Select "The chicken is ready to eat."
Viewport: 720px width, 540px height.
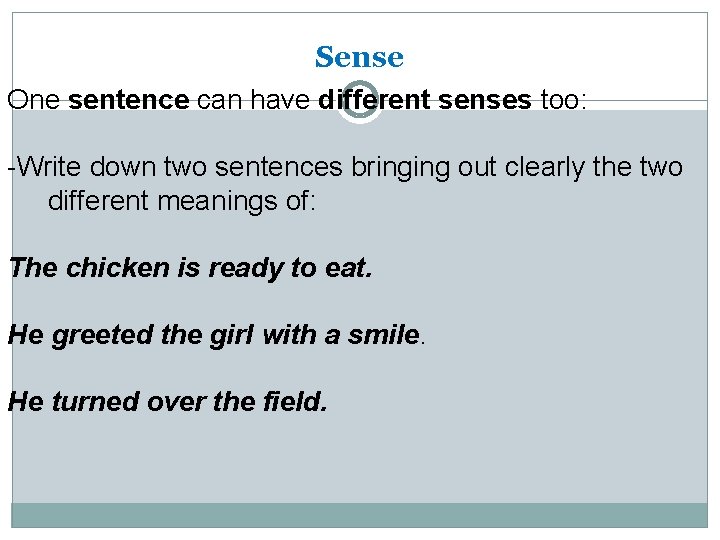(x=190, y=268)
